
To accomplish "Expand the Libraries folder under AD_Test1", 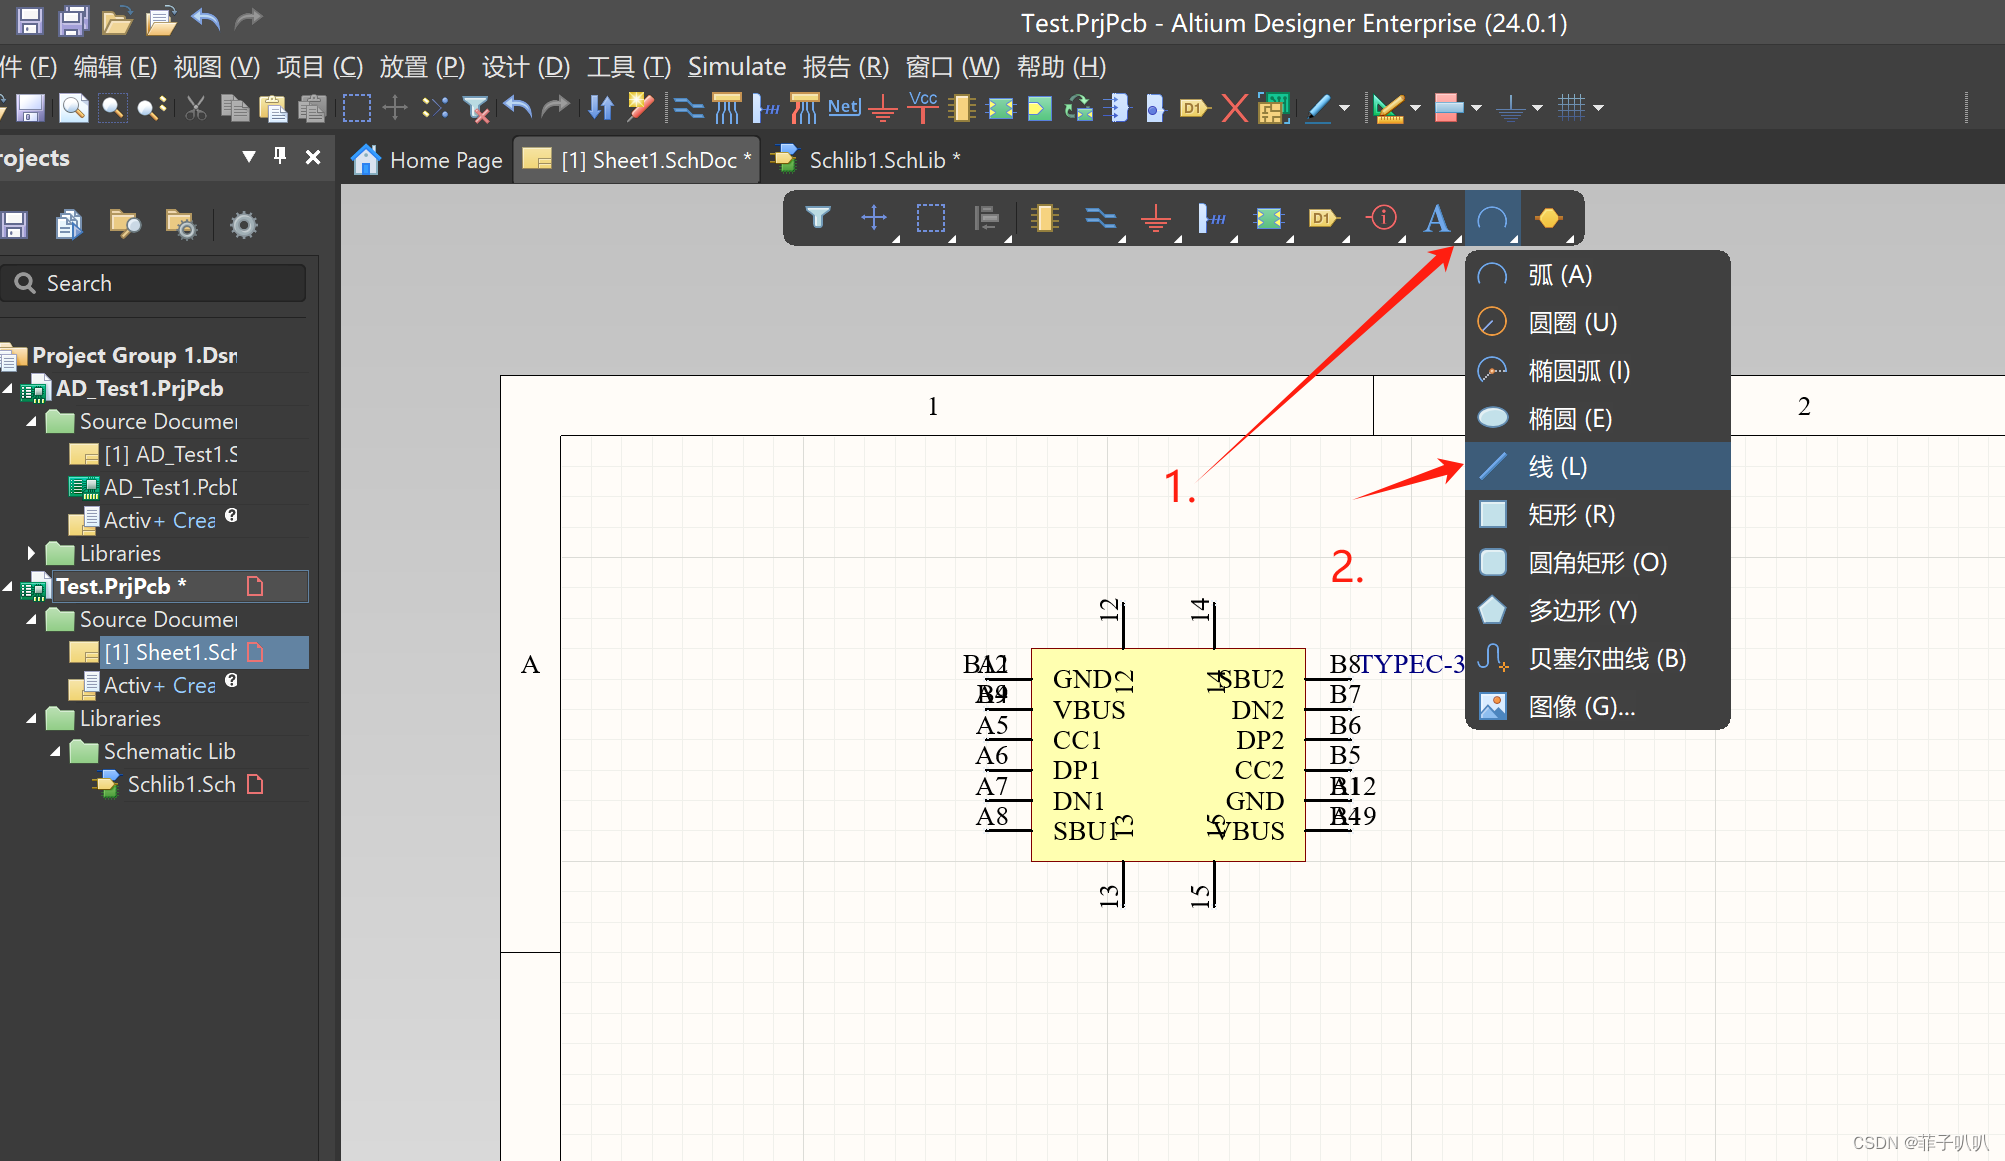I will 31,553.
